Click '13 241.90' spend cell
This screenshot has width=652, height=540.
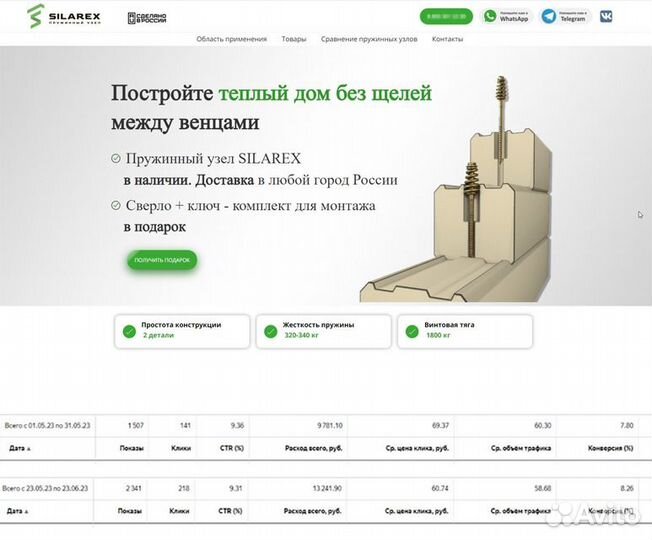(327, 488)
